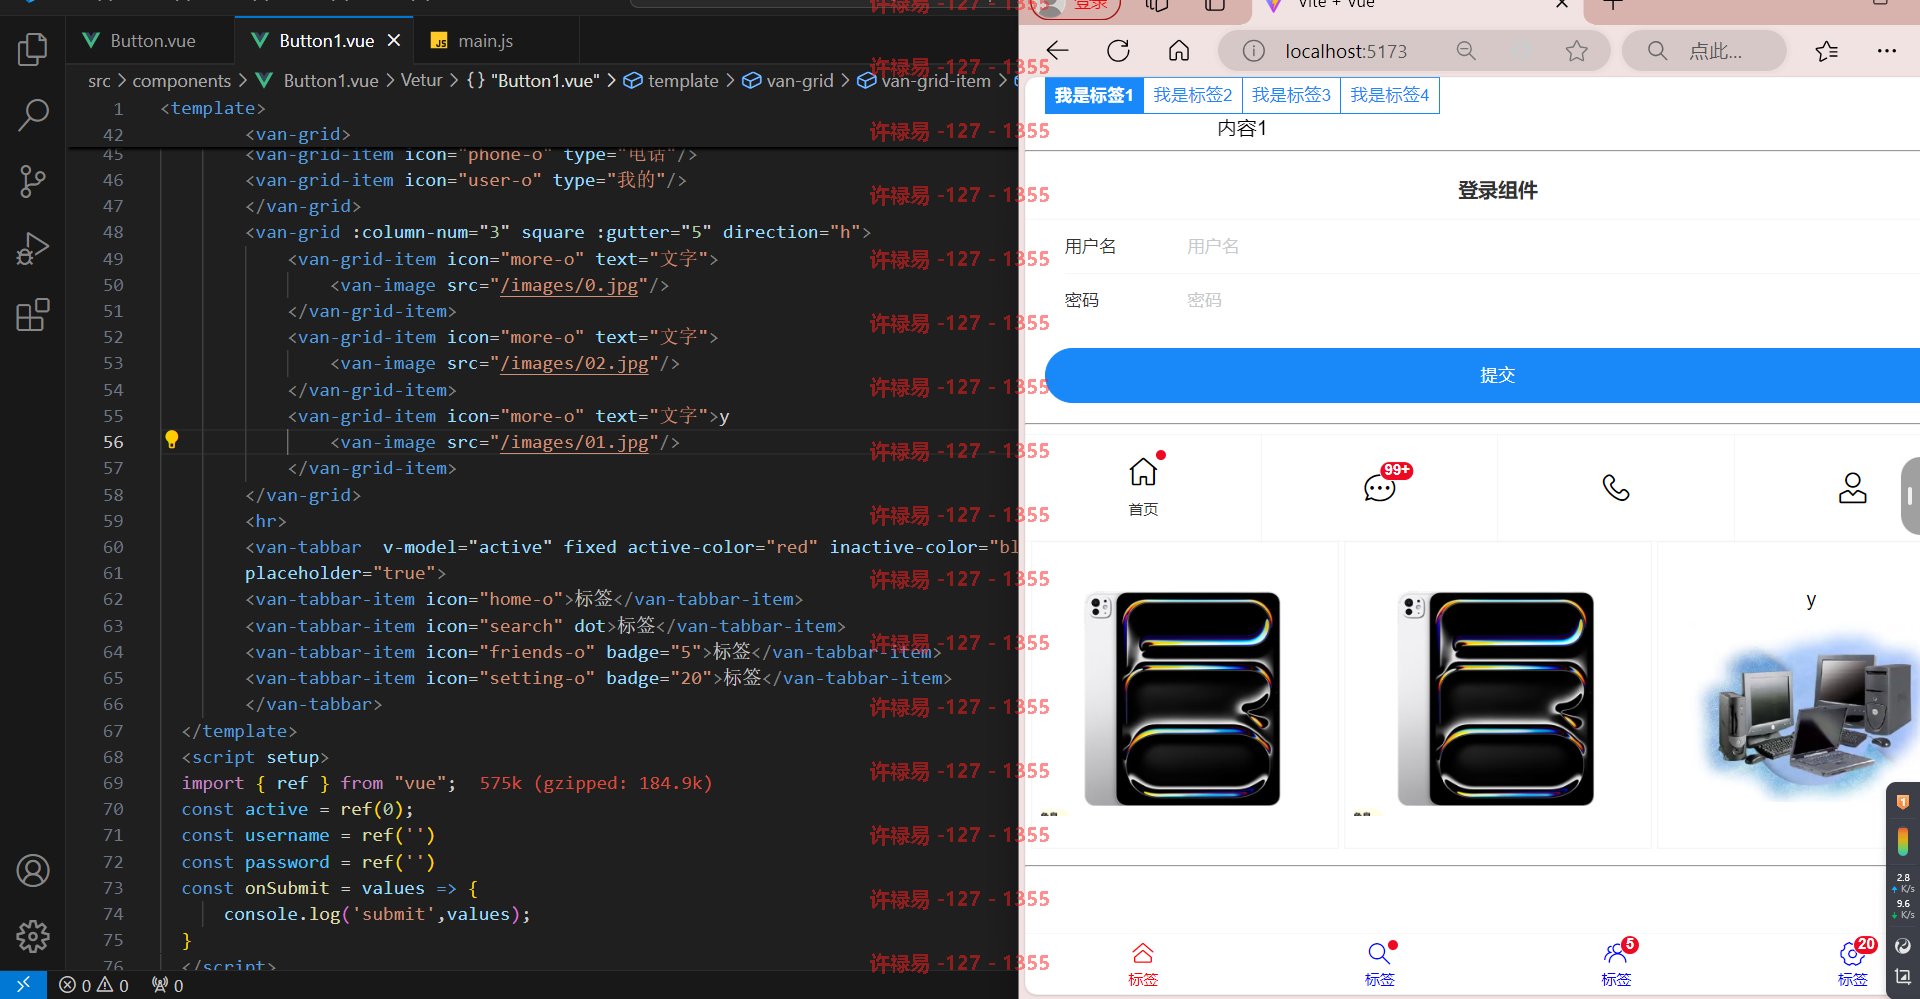
Task: Select the 我是标签3 tab
Action: [1291, 95]
